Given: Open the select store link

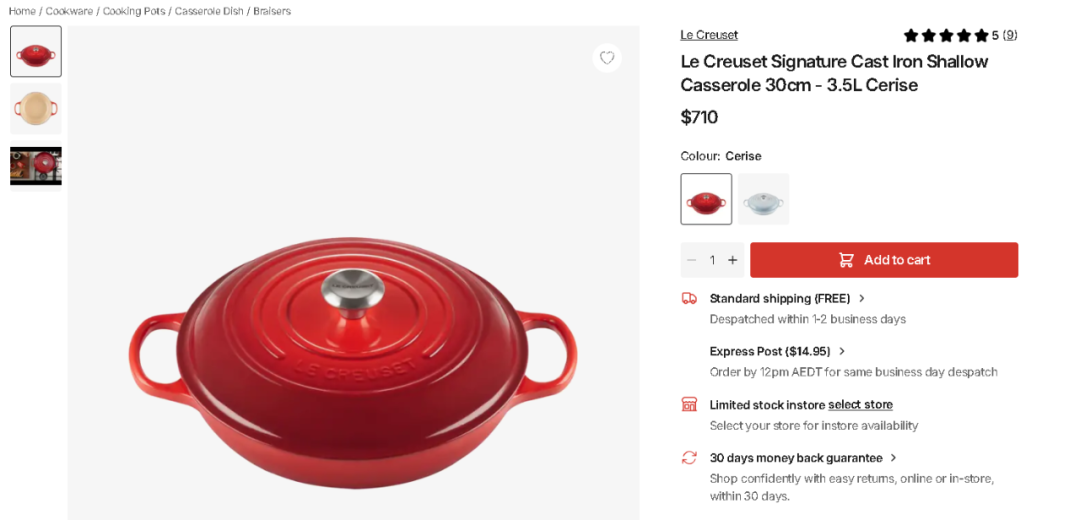Looking at the screenshot, I should 860,405.
